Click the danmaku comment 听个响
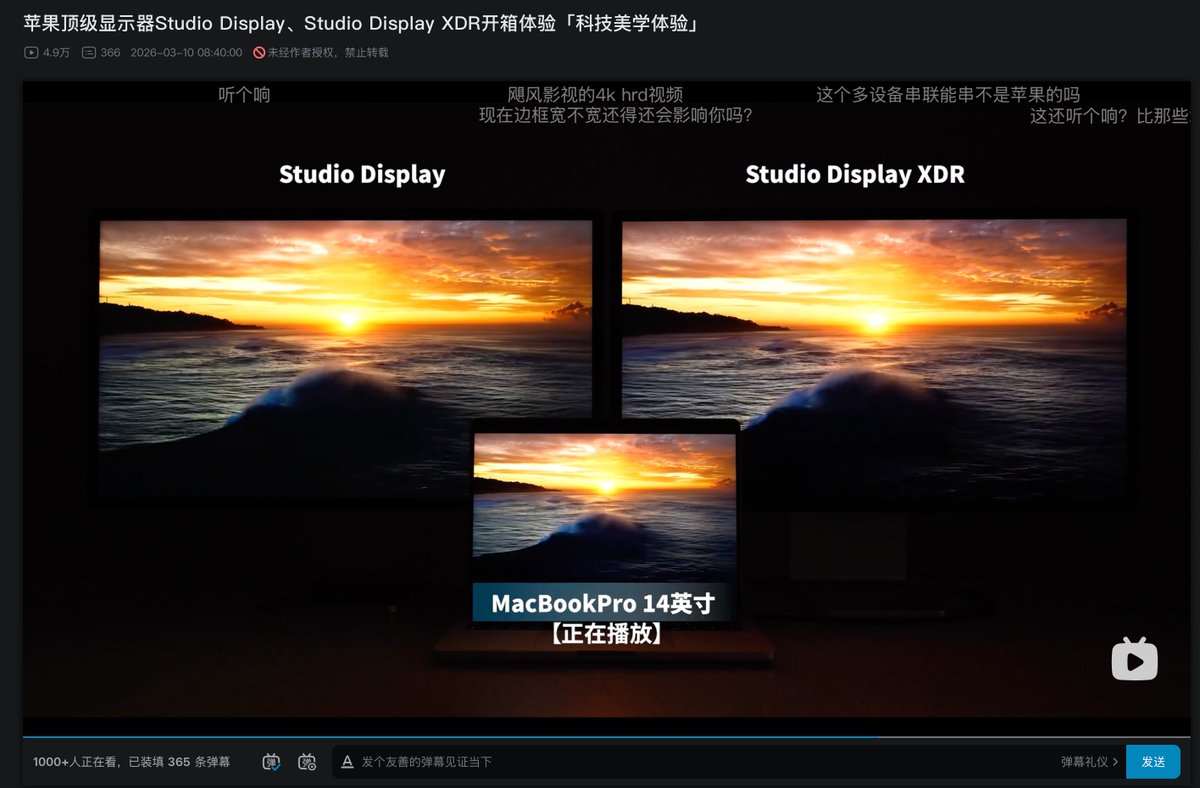 pyautogui.click(x=244, y=95)
